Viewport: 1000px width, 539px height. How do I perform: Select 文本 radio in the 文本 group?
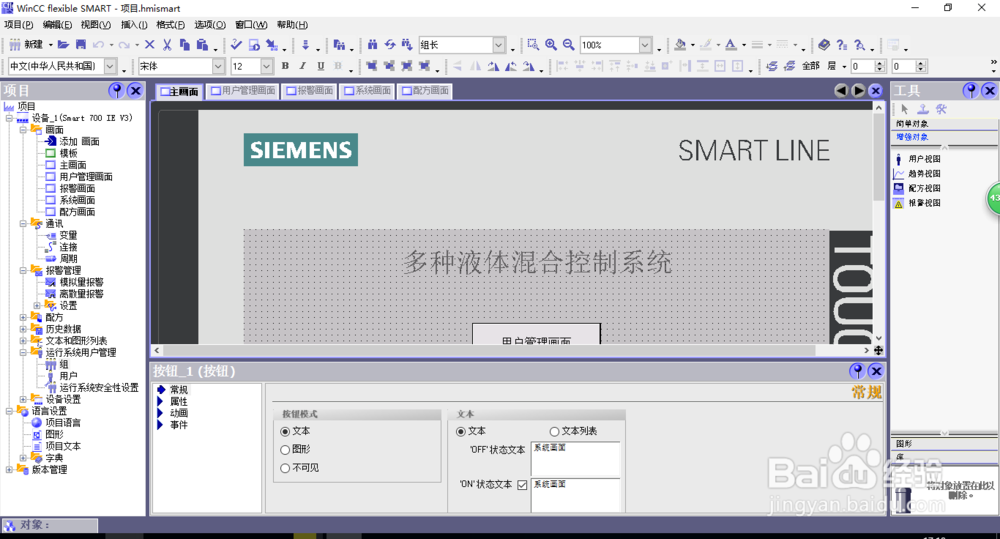(x=460, y=432)
